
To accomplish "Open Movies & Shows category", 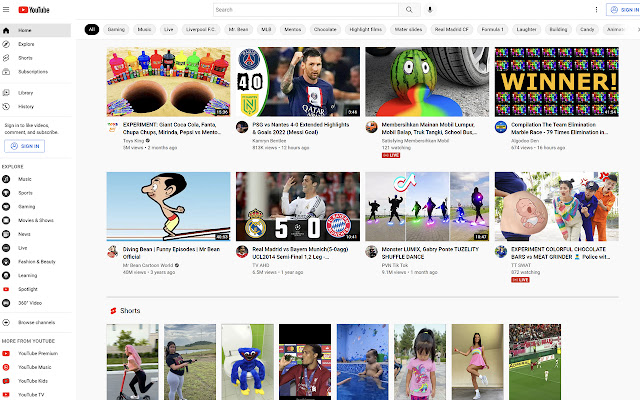I will [x=36, y=220].
